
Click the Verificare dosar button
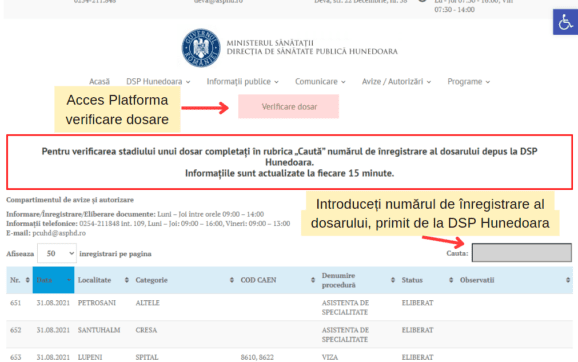pyautogui.click(x=289, y=107)
